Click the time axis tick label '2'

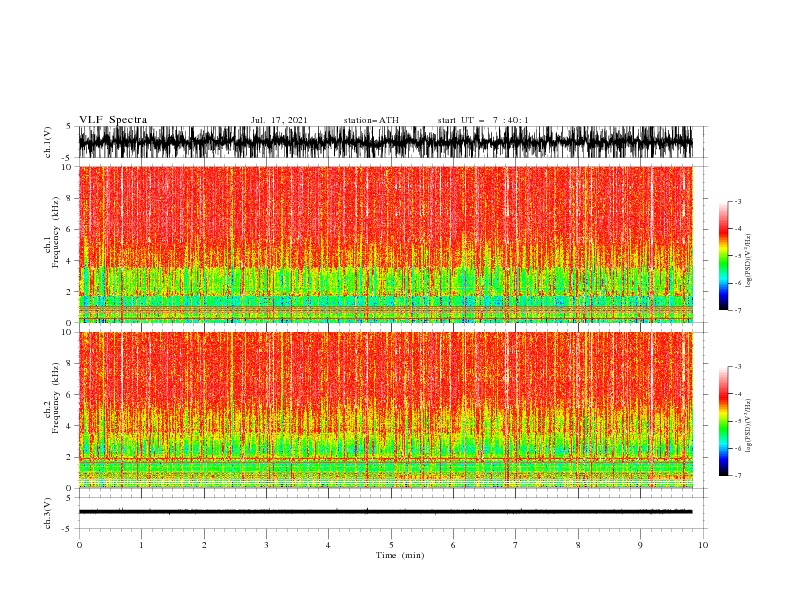click(204, 545)
